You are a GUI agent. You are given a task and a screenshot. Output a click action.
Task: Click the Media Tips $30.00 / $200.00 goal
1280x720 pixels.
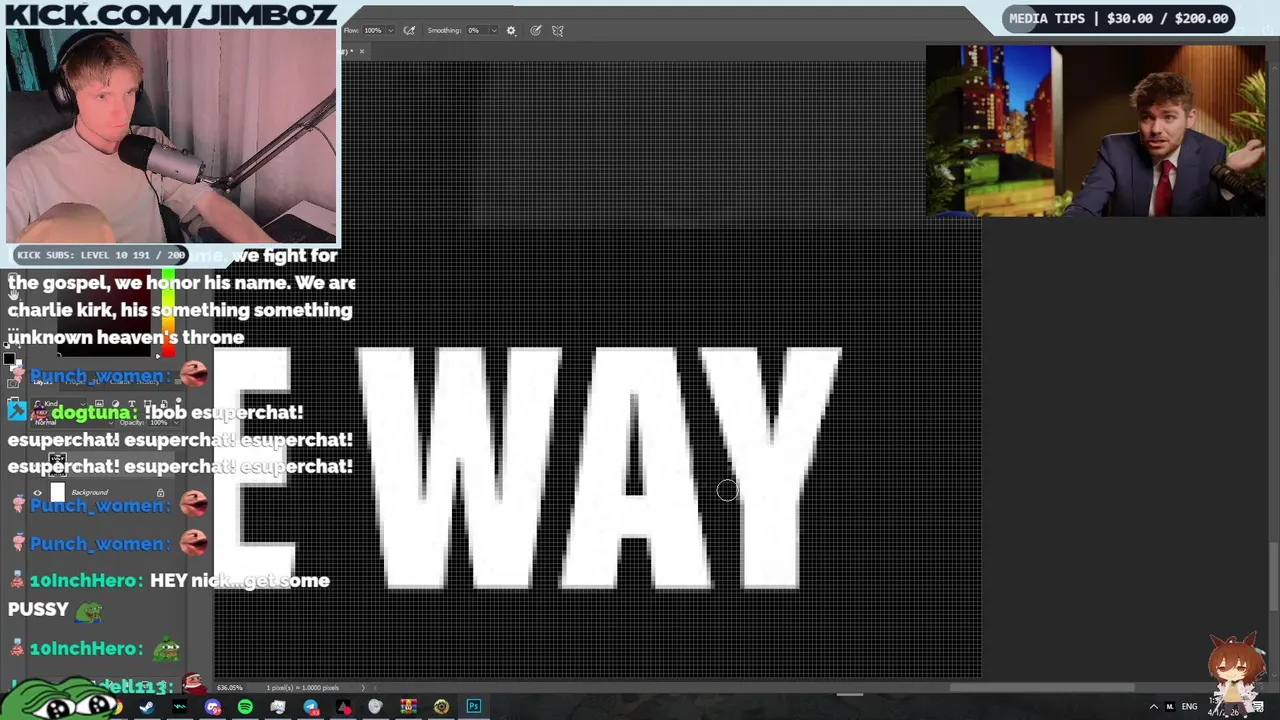click(x=1118, y=18)
